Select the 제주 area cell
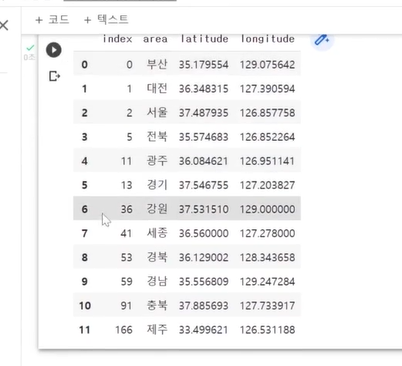402x366 pixels. (x=157, y=330)
